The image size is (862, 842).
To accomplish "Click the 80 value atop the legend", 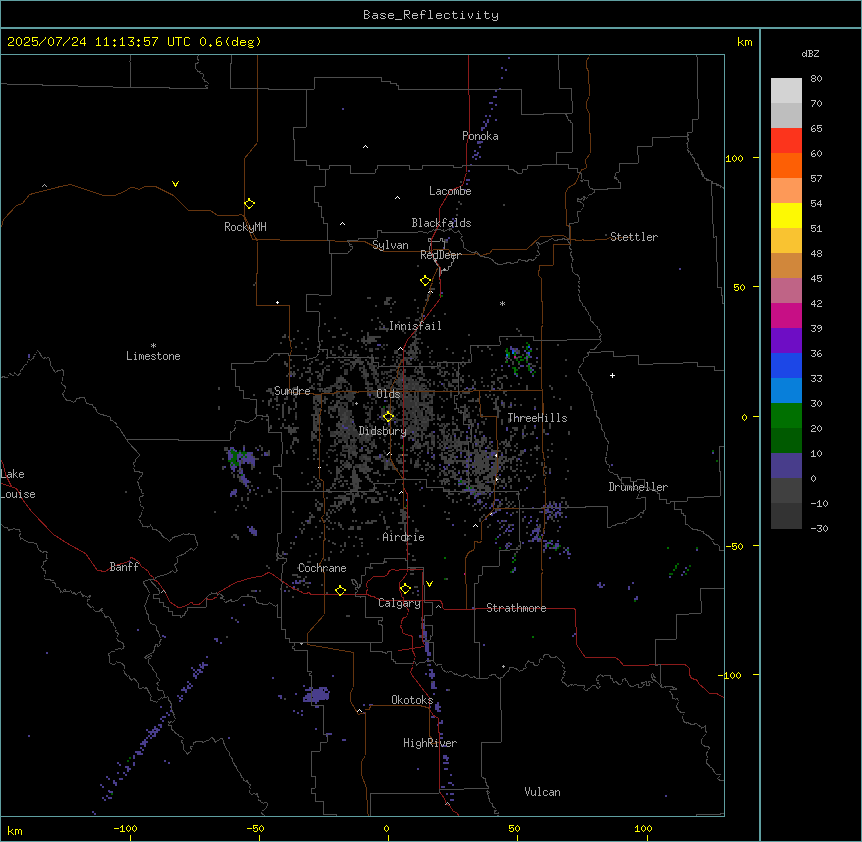I will (x=816, y=79).
